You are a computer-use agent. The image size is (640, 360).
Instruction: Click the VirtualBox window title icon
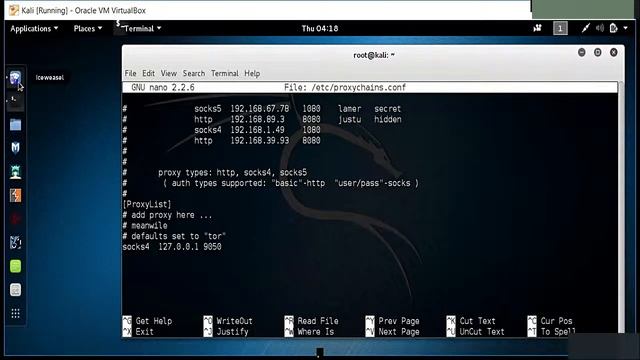(14, 10)
